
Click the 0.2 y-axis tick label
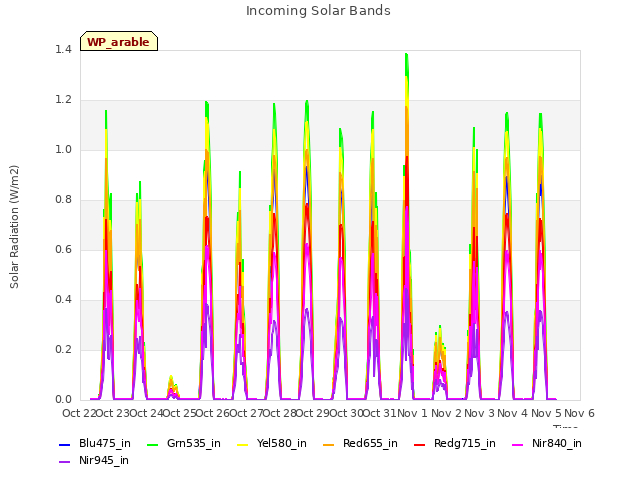63,350
